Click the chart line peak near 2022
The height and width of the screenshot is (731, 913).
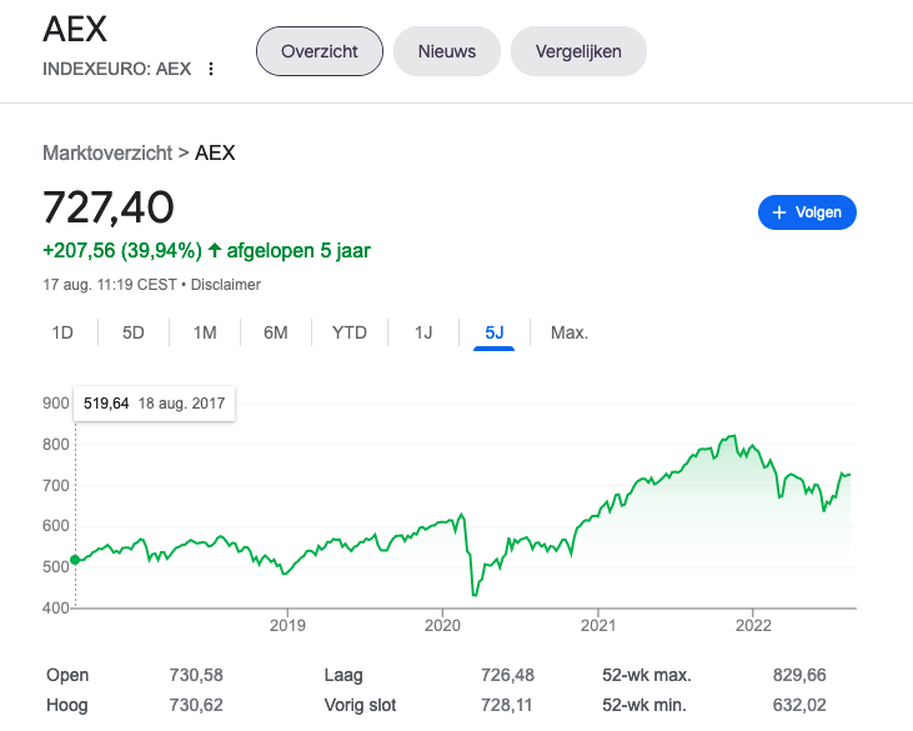pos(734,436)
